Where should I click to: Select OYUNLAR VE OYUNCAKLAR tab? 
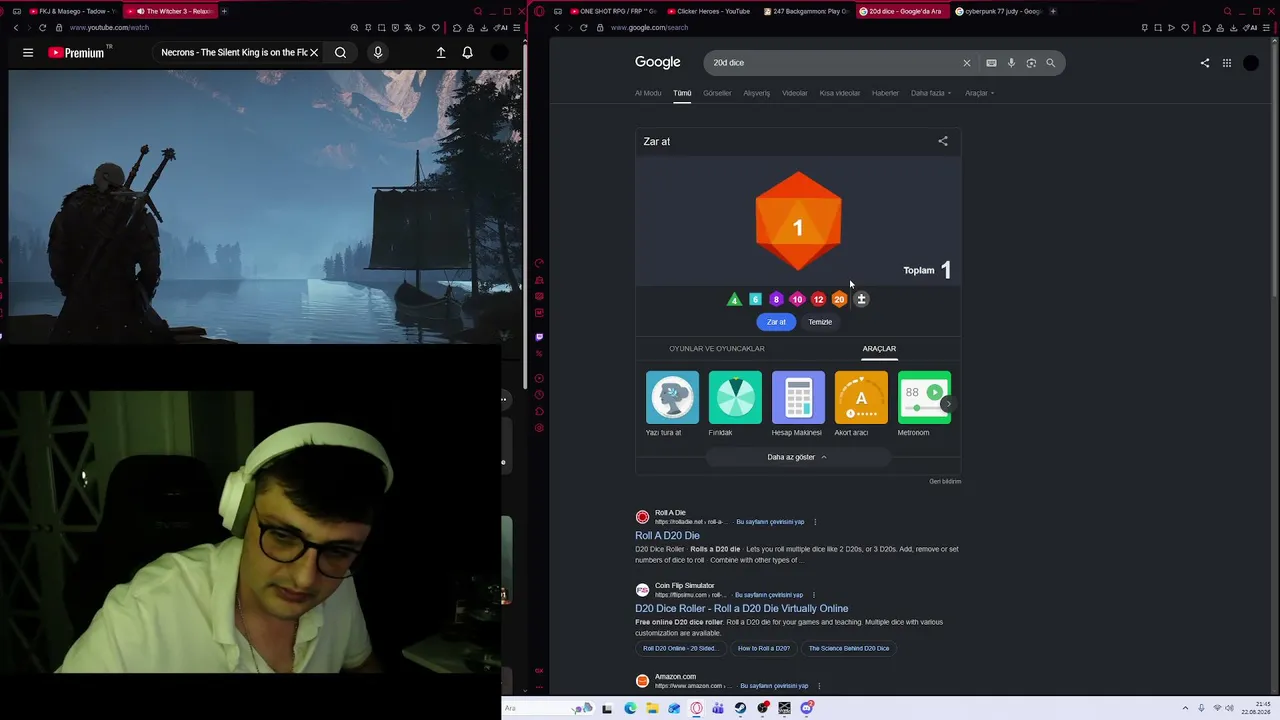pyautogui.click(x=717, y=348)
